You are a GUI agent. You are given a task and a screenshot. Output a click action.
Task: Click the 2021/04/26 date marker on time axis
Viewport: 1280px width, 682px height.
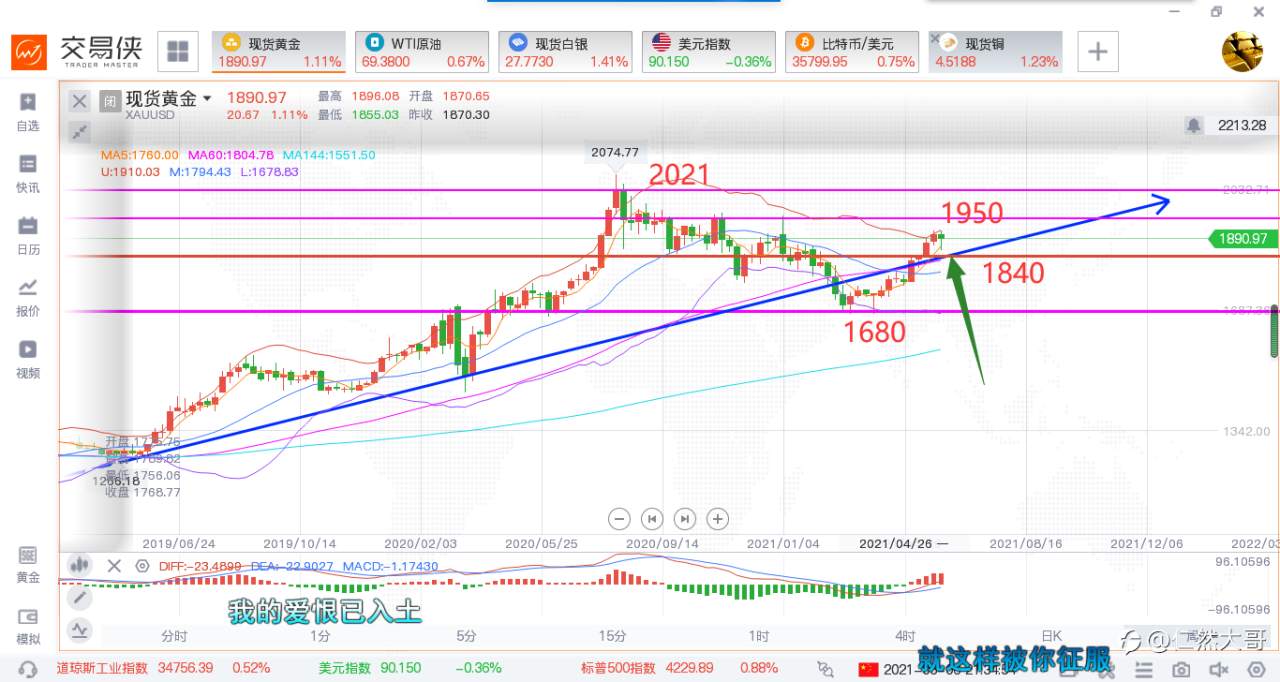(898, 543)
